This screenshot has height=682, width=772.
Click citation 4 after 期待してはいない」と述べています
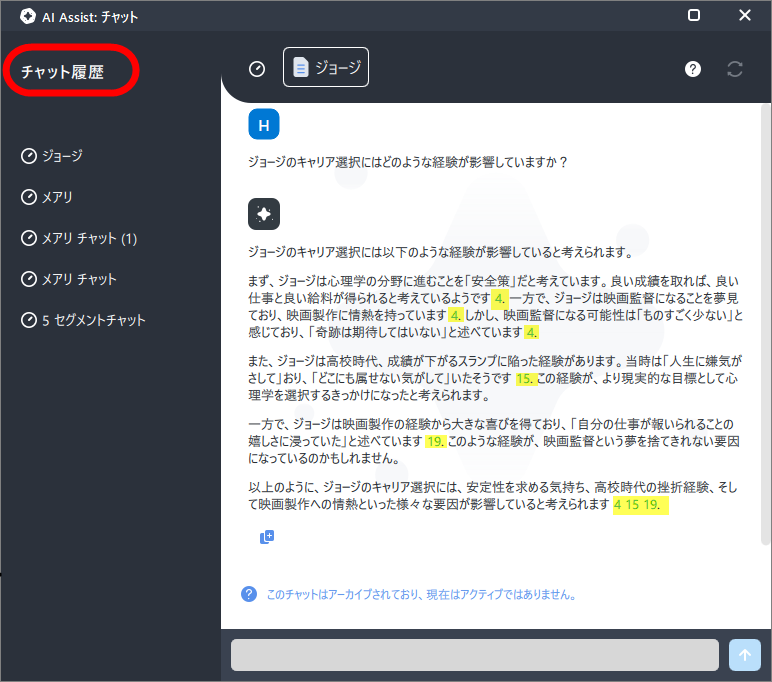click(531, 333)
